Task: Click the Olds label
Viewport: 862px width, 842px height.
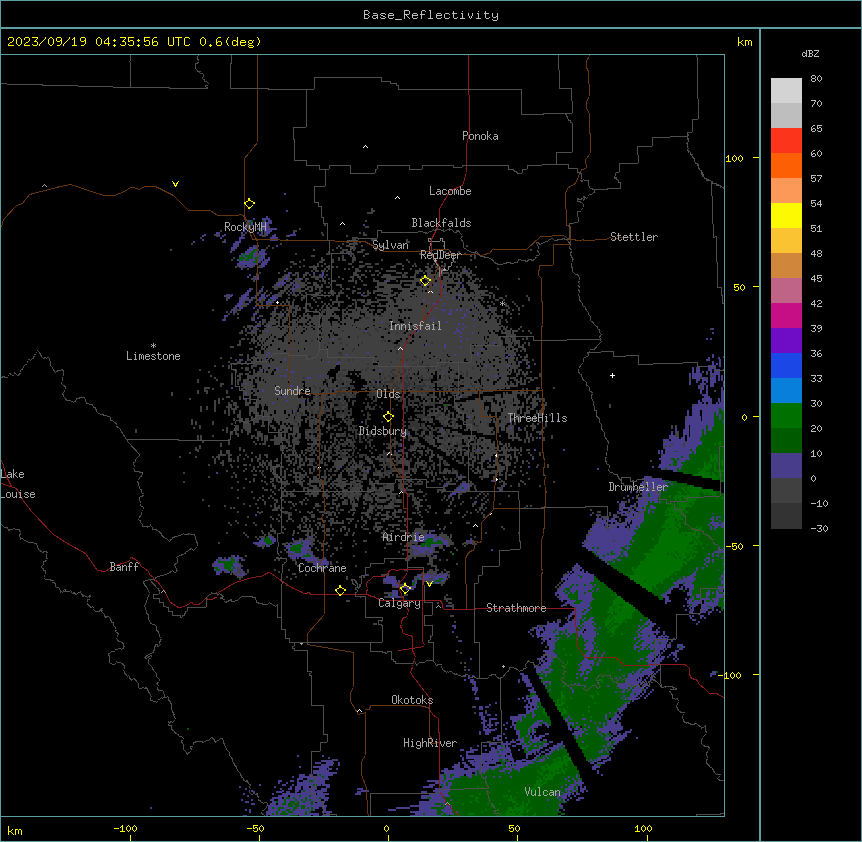Action: click(388, 394)
